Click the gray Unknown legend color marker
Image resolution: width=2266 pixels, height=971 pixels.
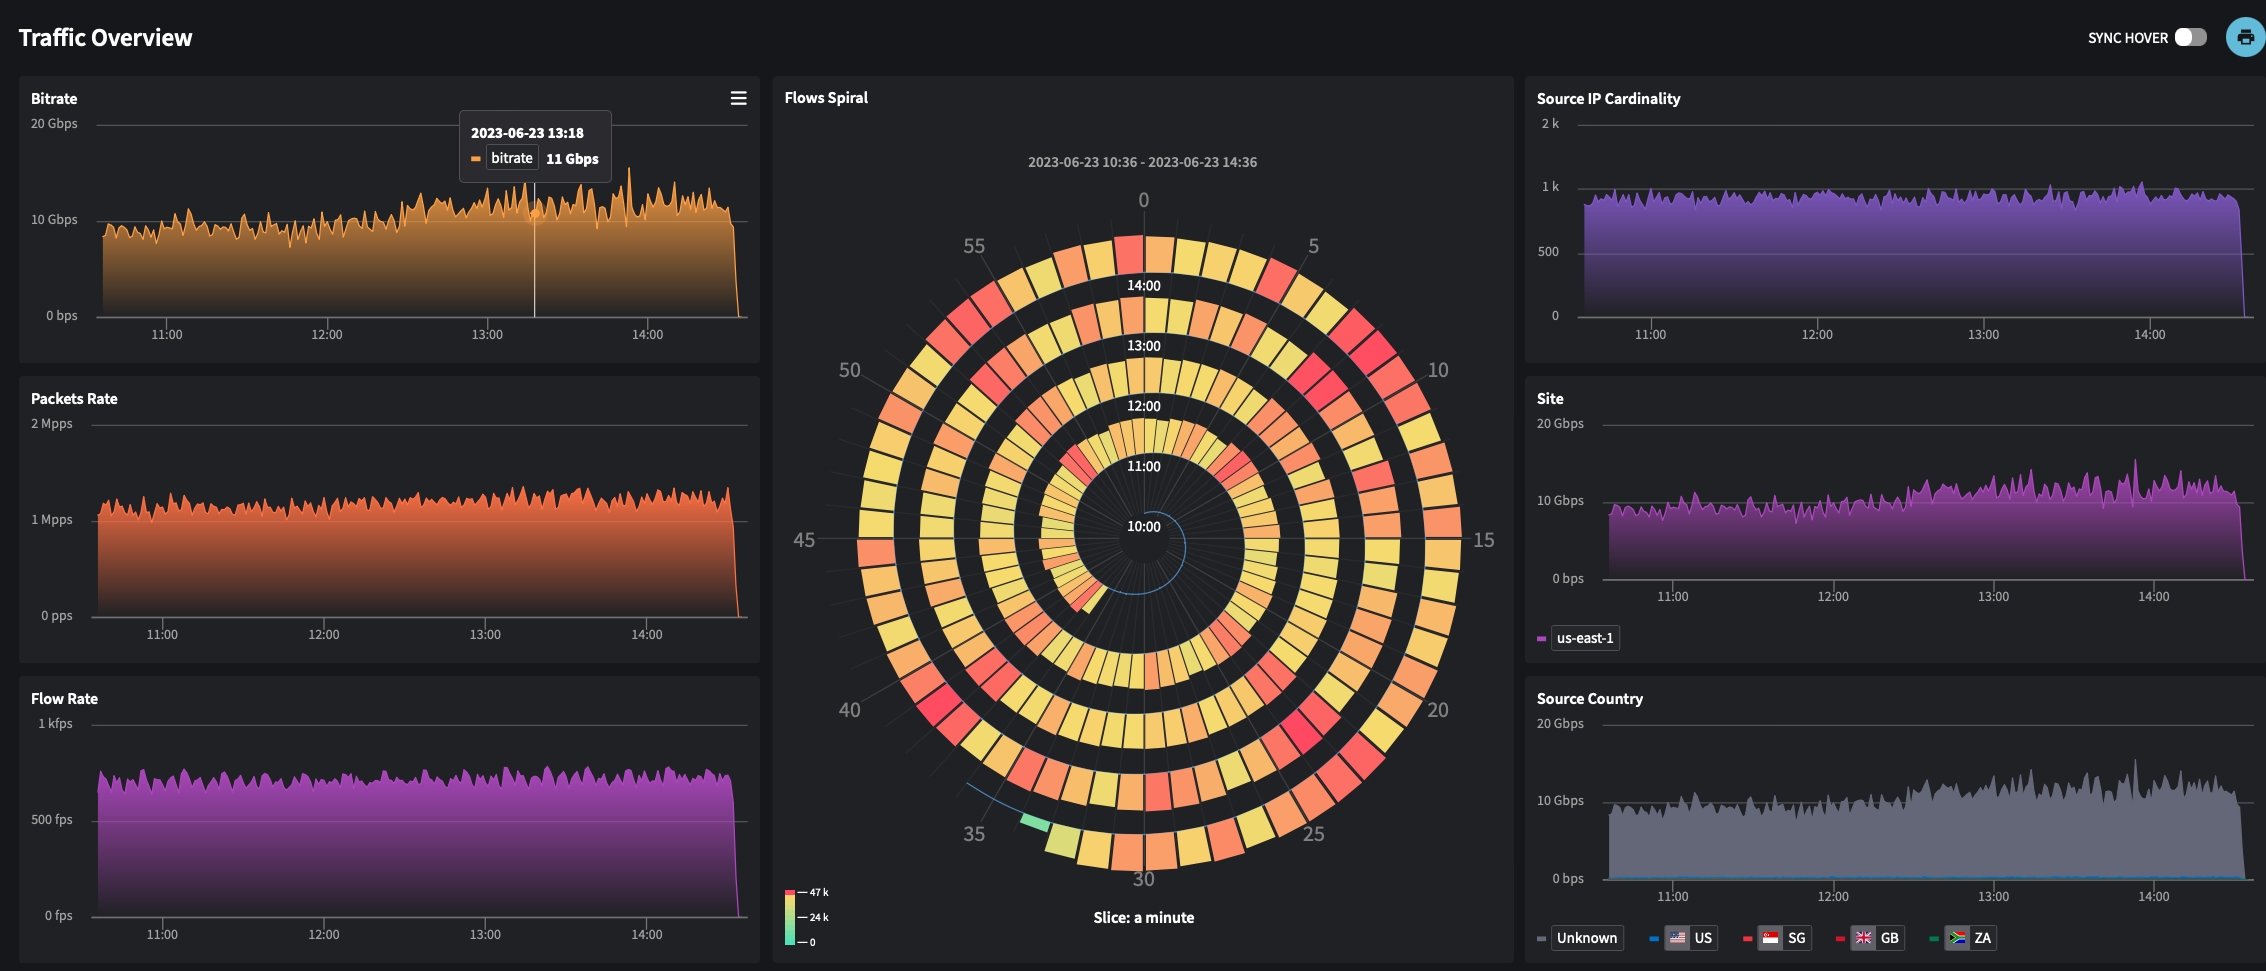(1541, 938)
